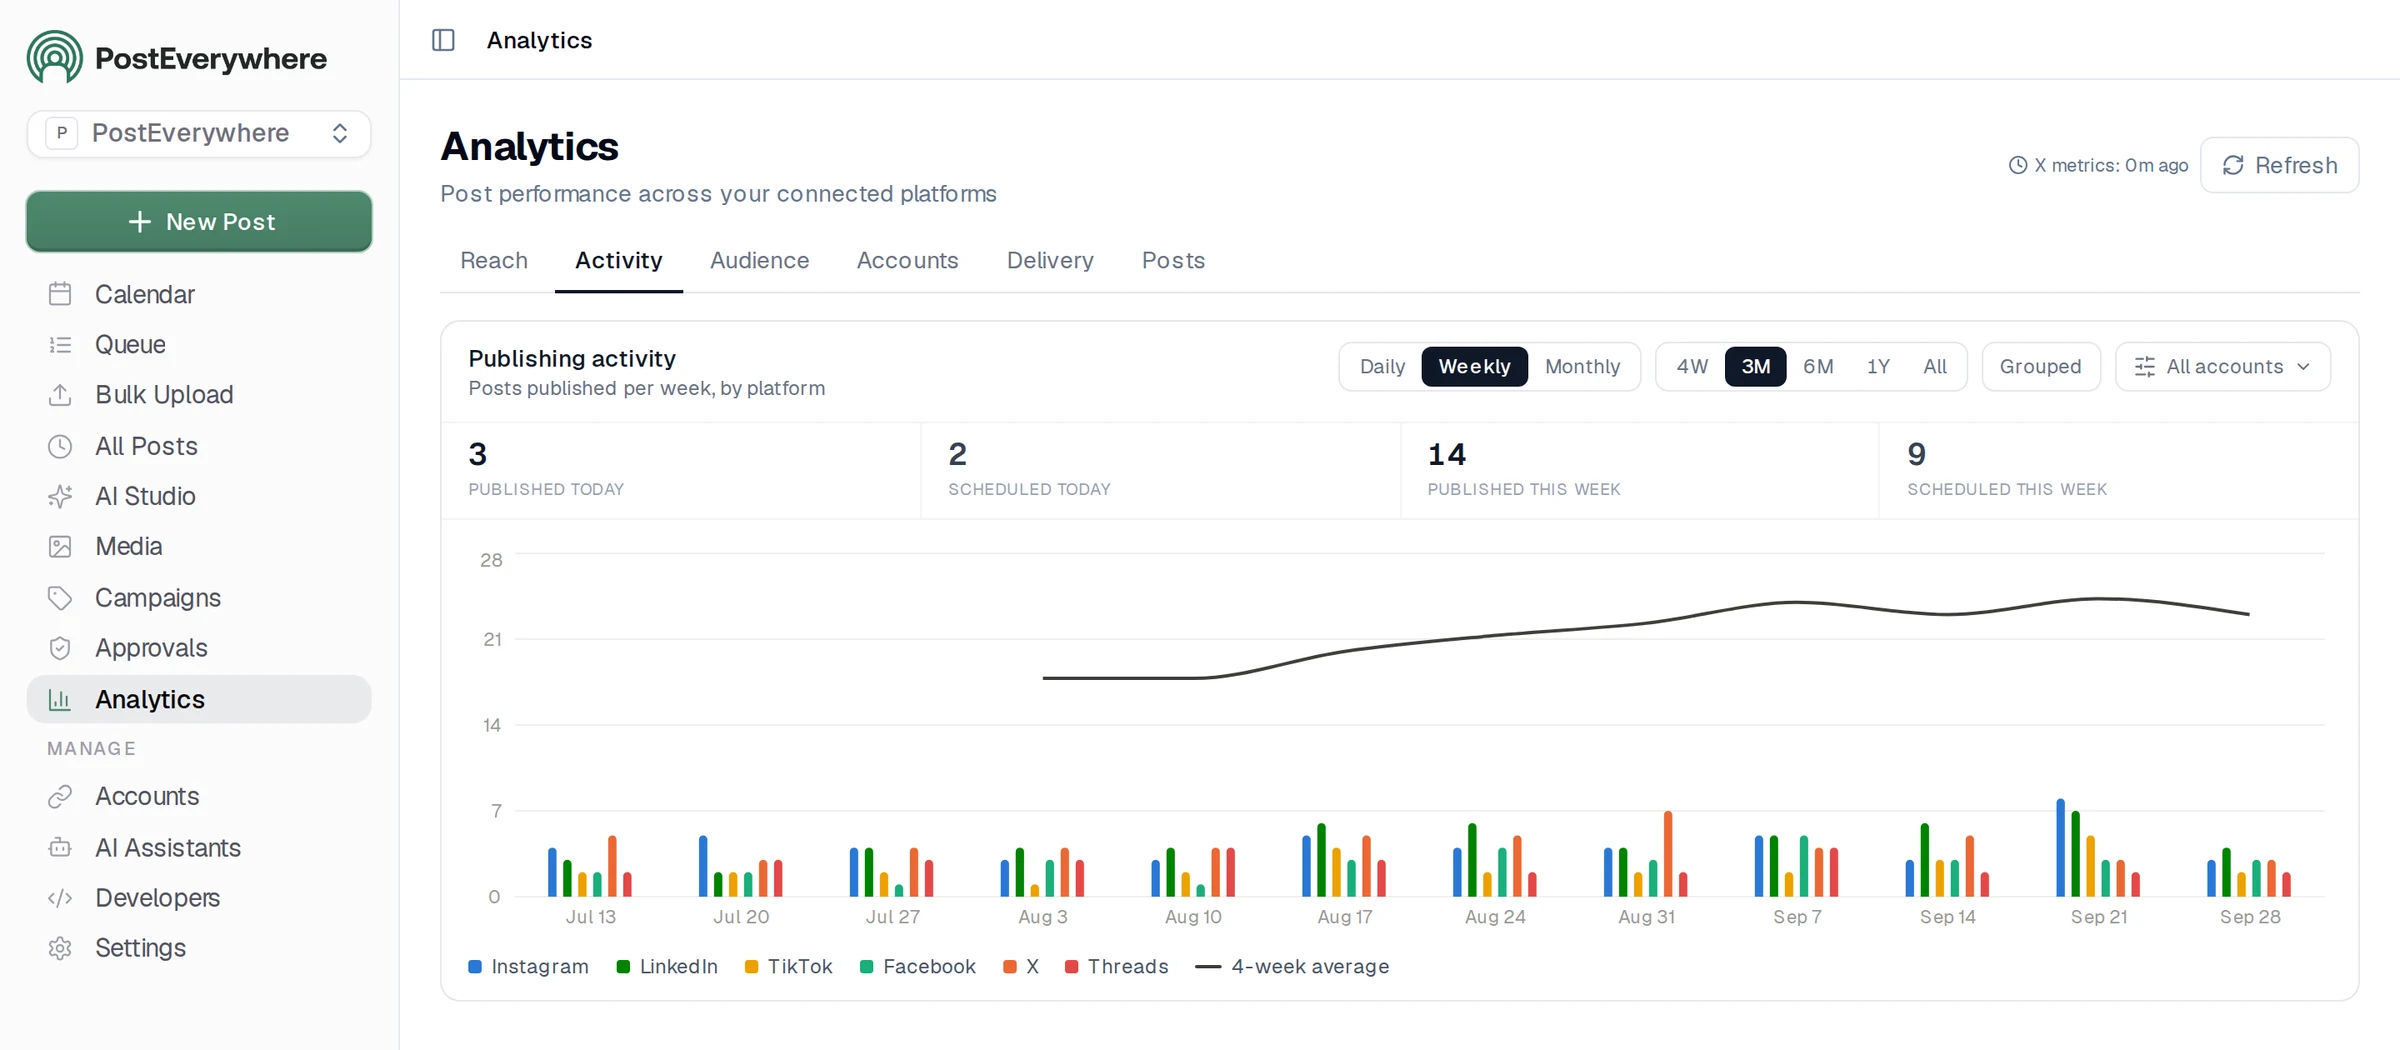
Task: Click the Developers code icon
Action: click(x=60, y=898)
